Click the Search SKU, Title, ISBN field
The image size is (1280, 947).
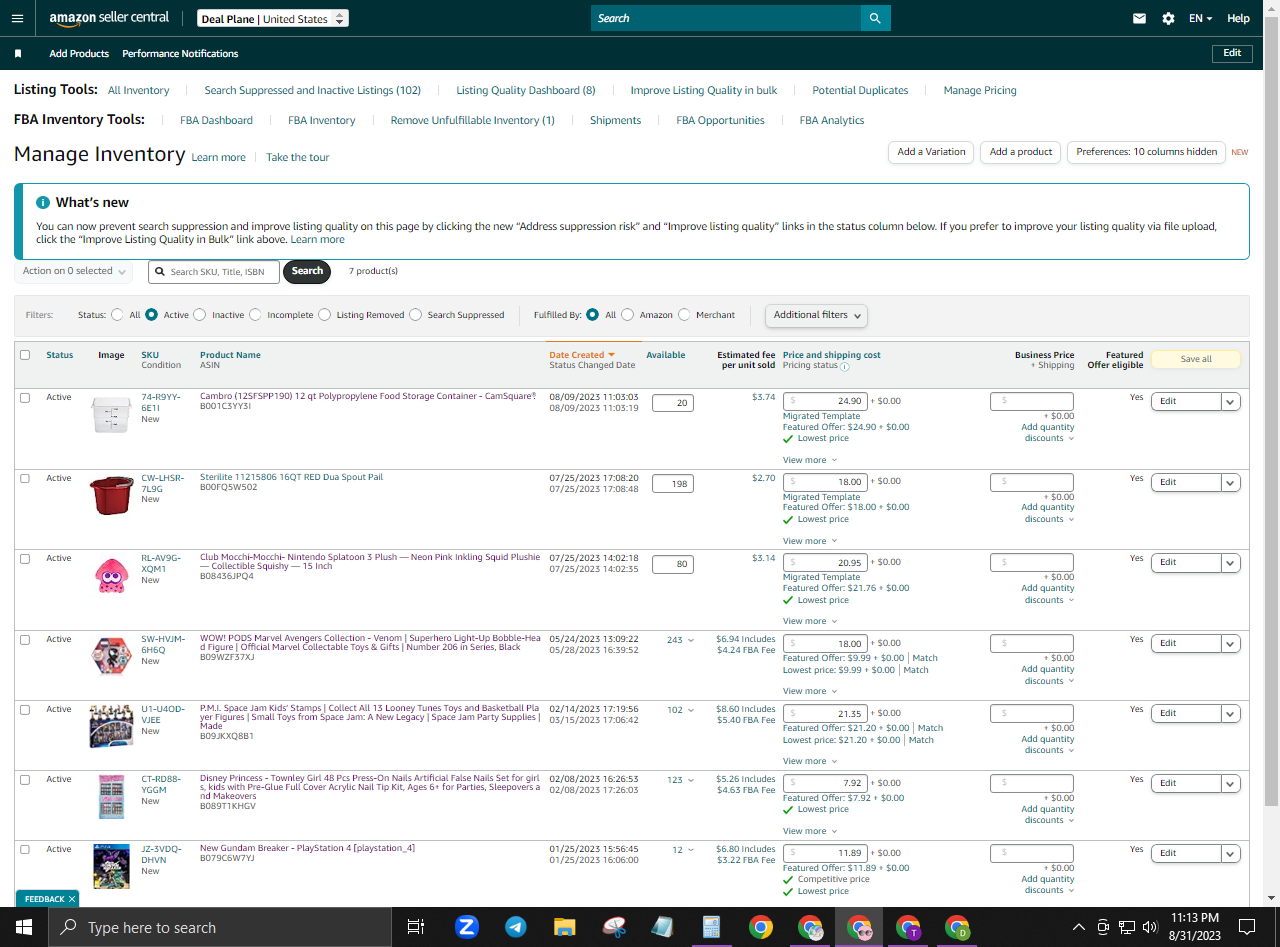click(x=214, y=272)
